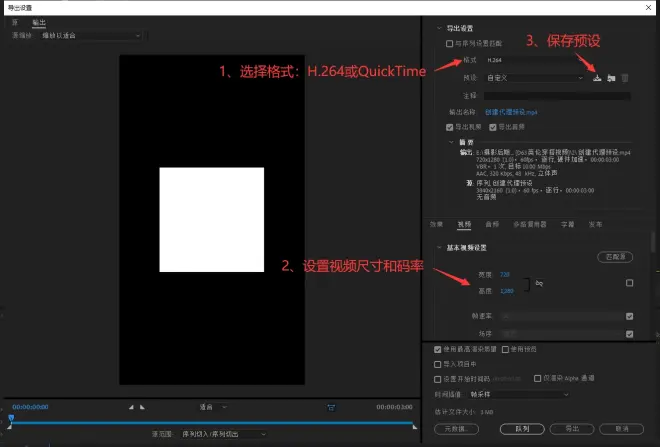660x447 pixels.
Task: Open the Time Interpolation 帧采样 dropdown
Action: pyautogui.click(x=519, y=394)
